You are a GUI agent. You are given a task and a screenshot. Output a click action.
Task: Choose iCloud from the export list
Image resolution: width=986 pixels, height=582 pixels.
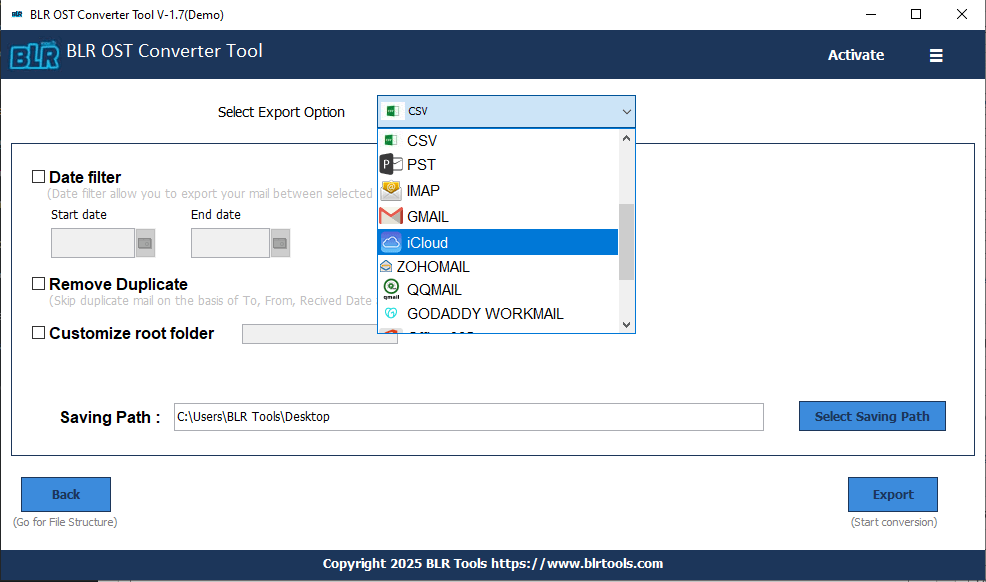click(x=498, y=243)
